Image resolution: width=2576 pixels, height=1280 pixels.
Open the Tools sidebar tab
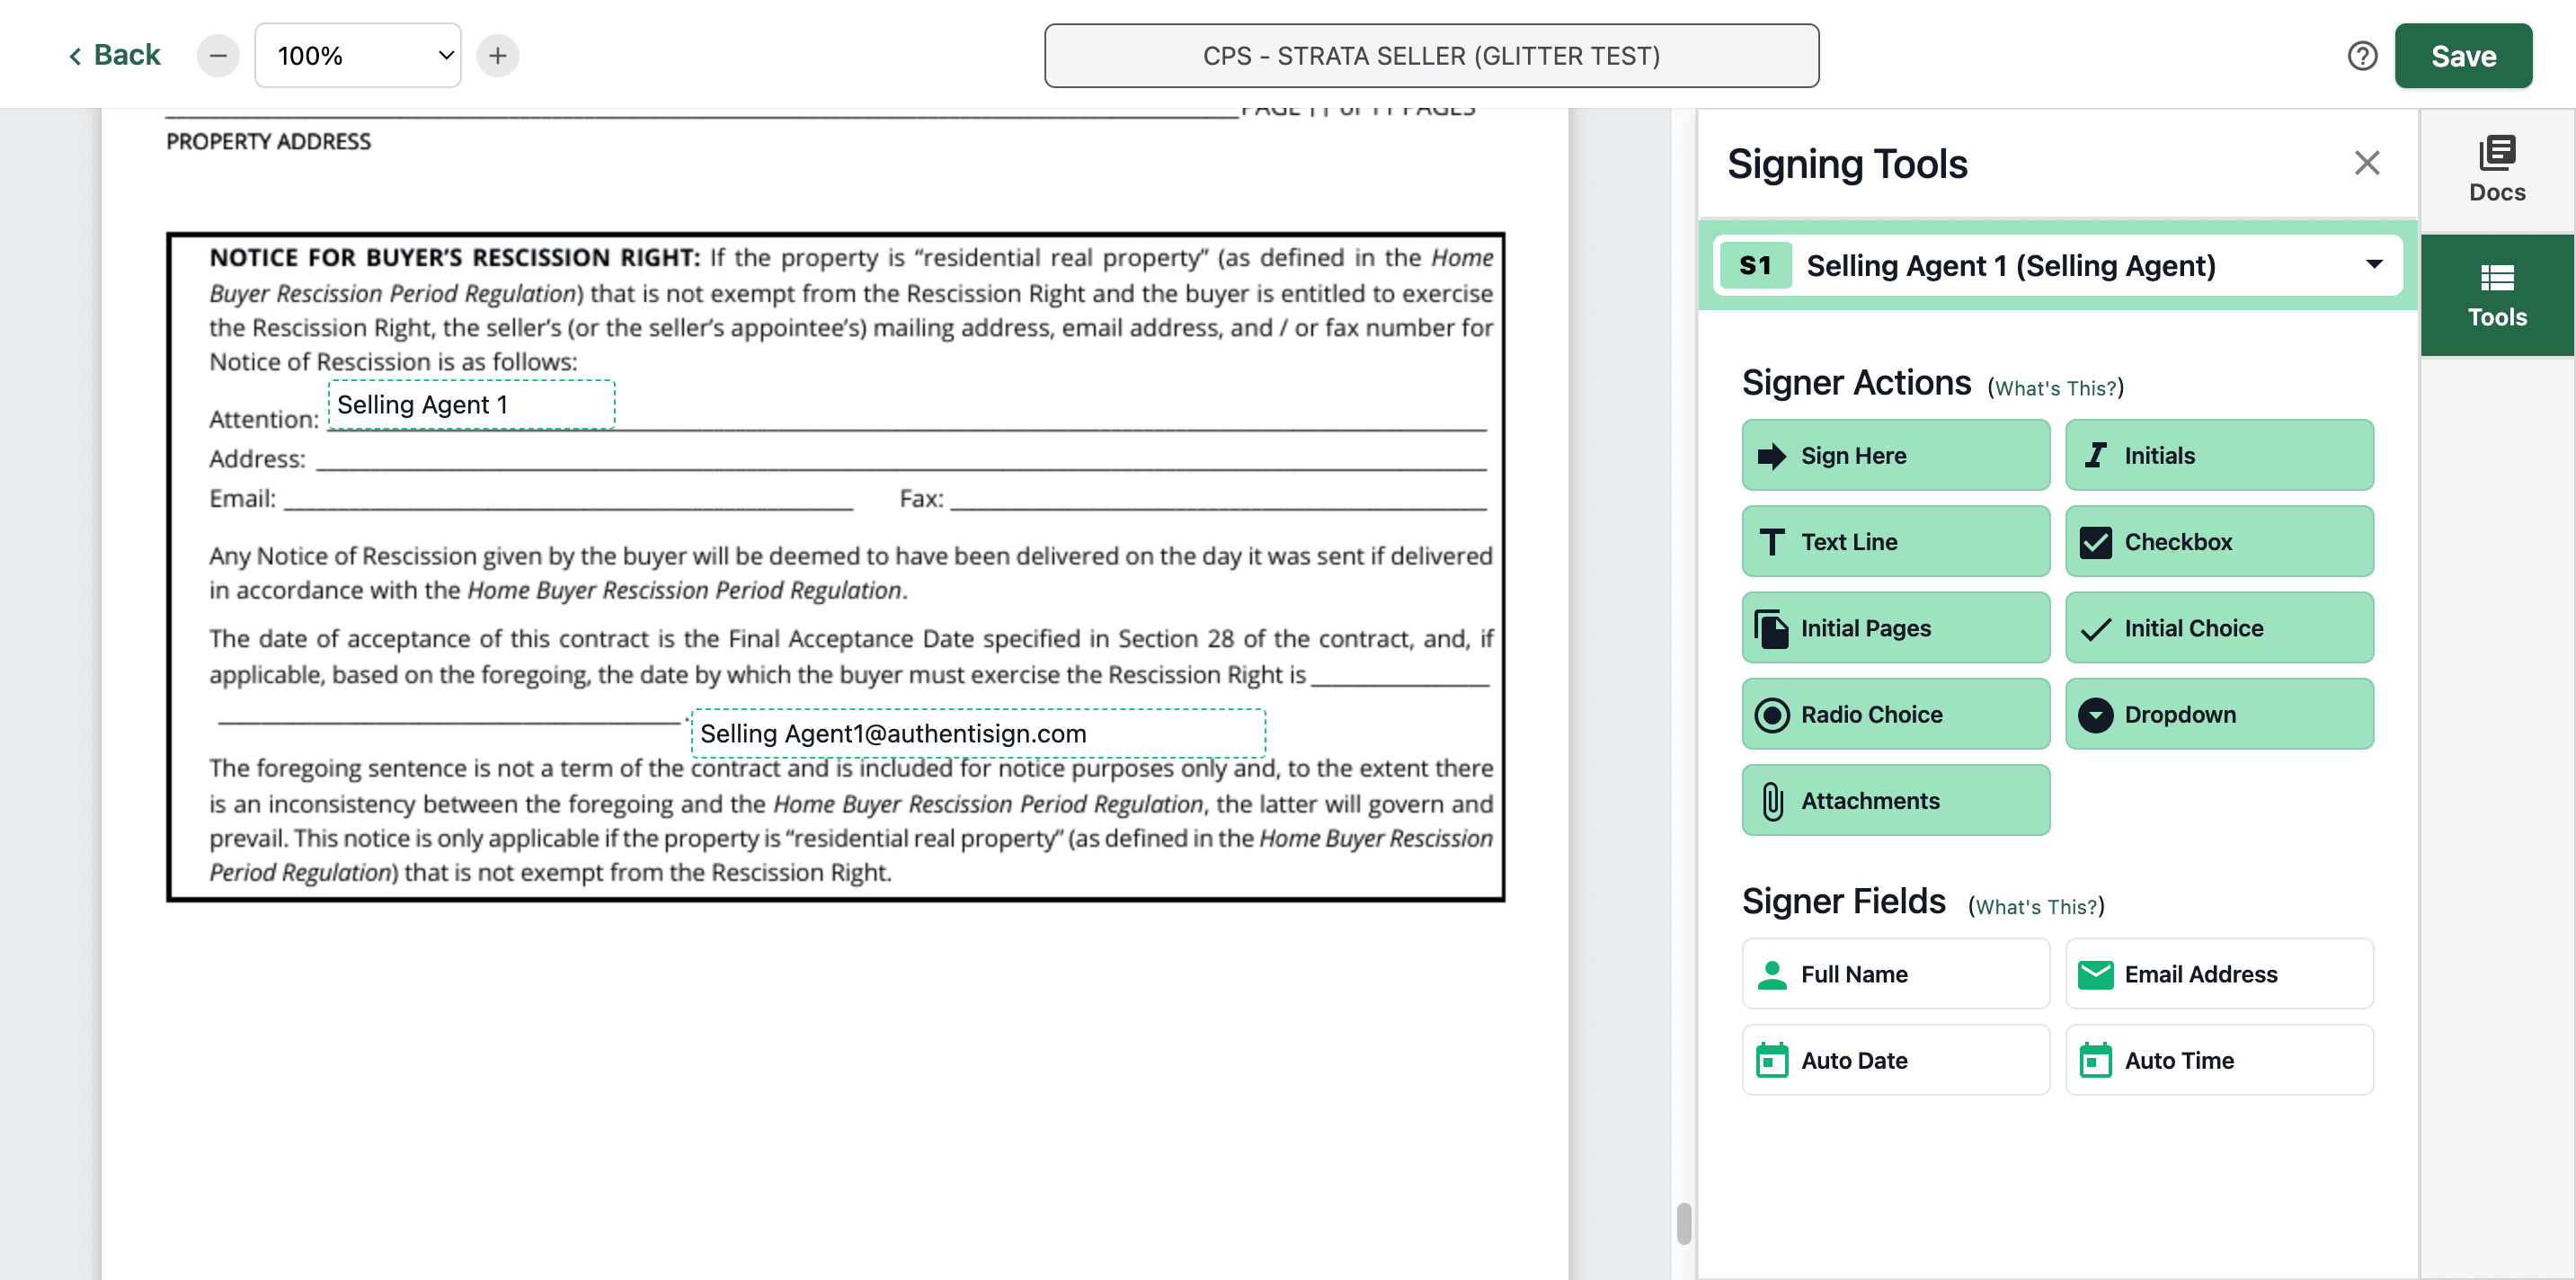2497,295
